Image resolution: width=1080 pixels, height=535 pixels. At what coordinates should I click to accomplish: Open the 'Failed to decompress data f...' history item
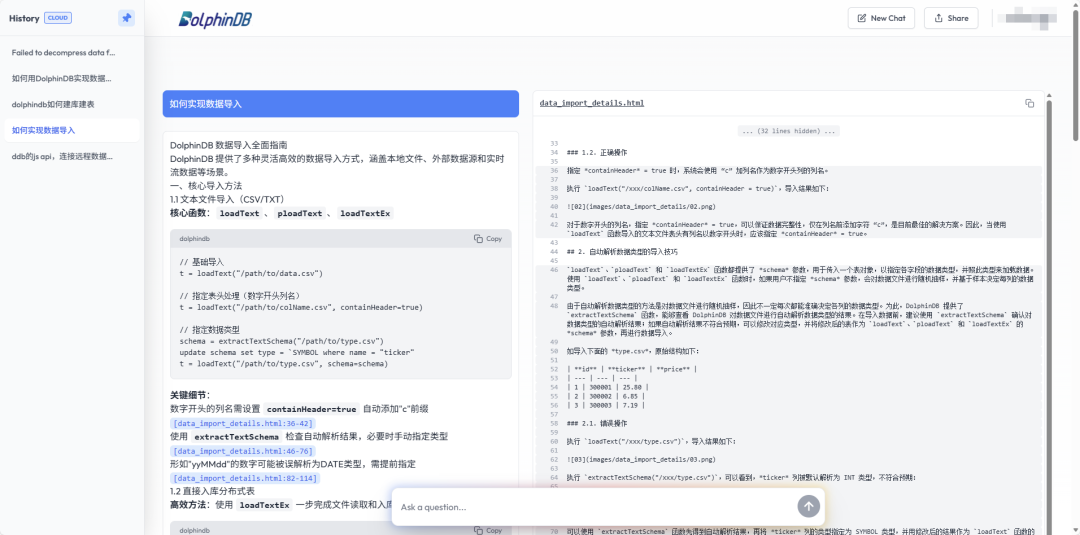[x=72, y=52]
